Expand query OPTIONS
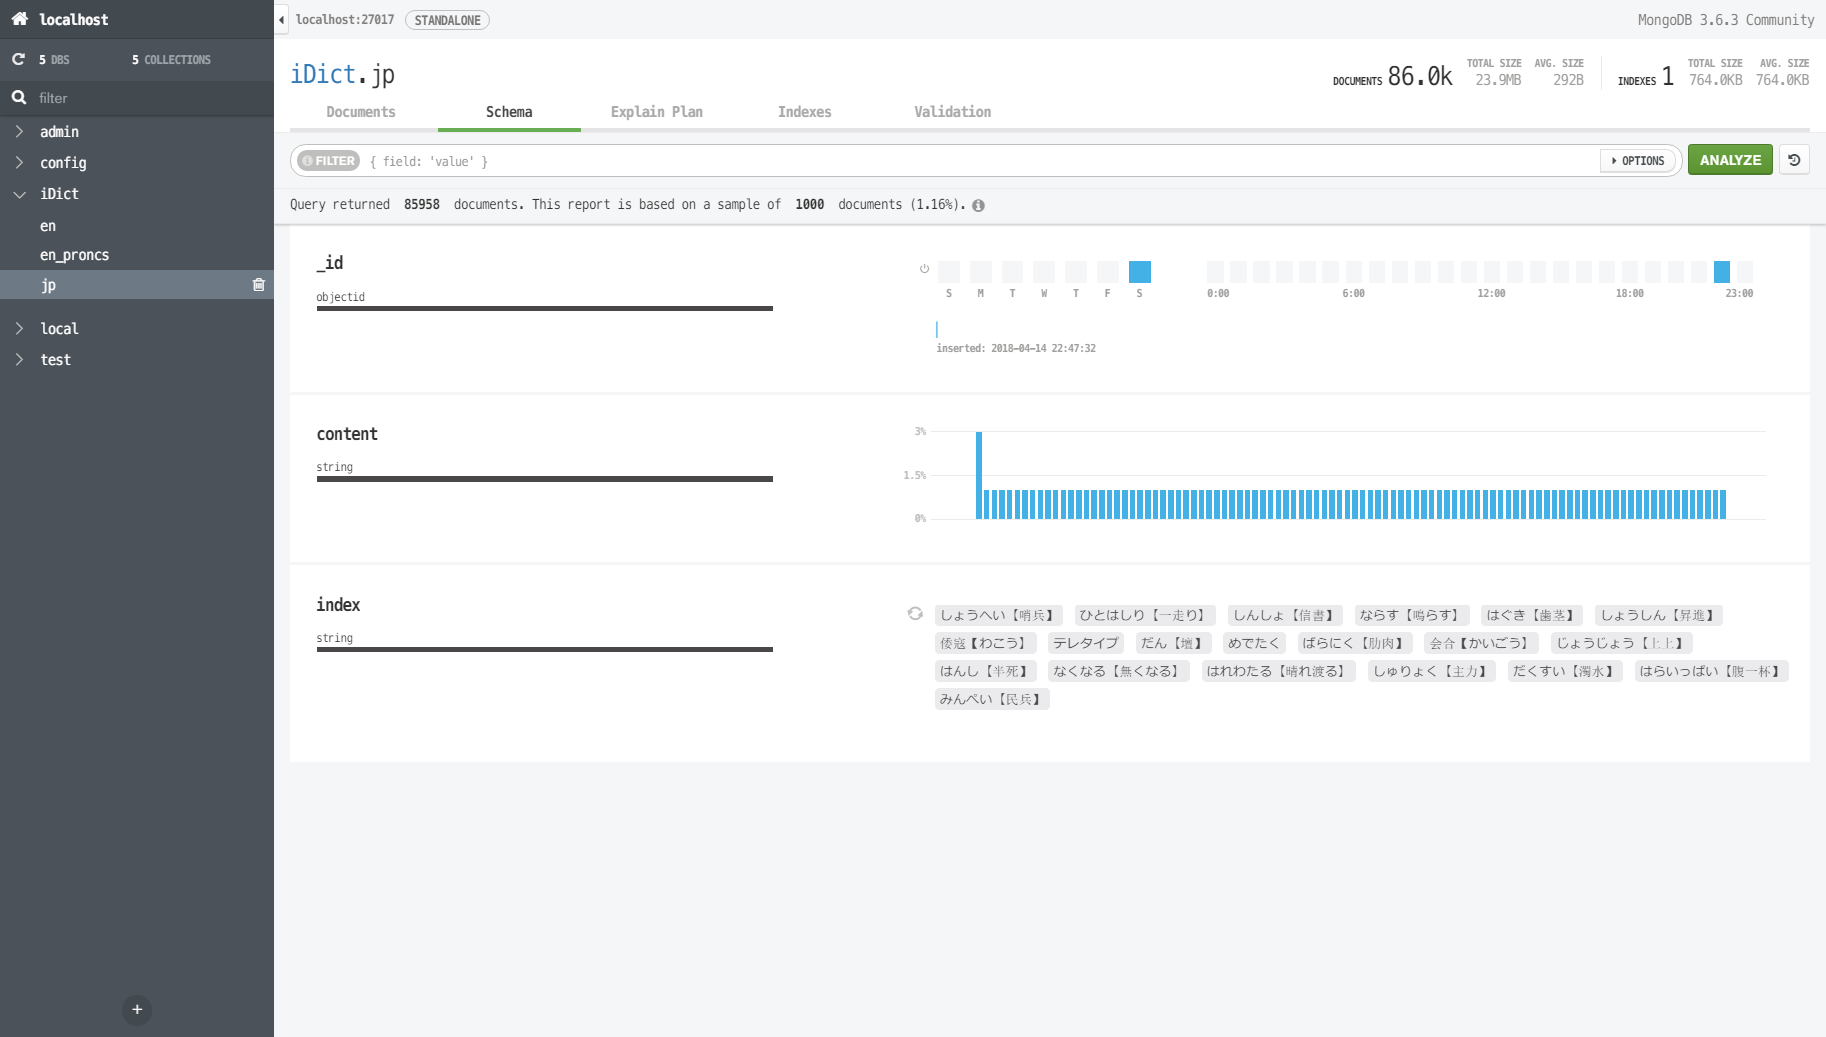 click(1638, 160)
